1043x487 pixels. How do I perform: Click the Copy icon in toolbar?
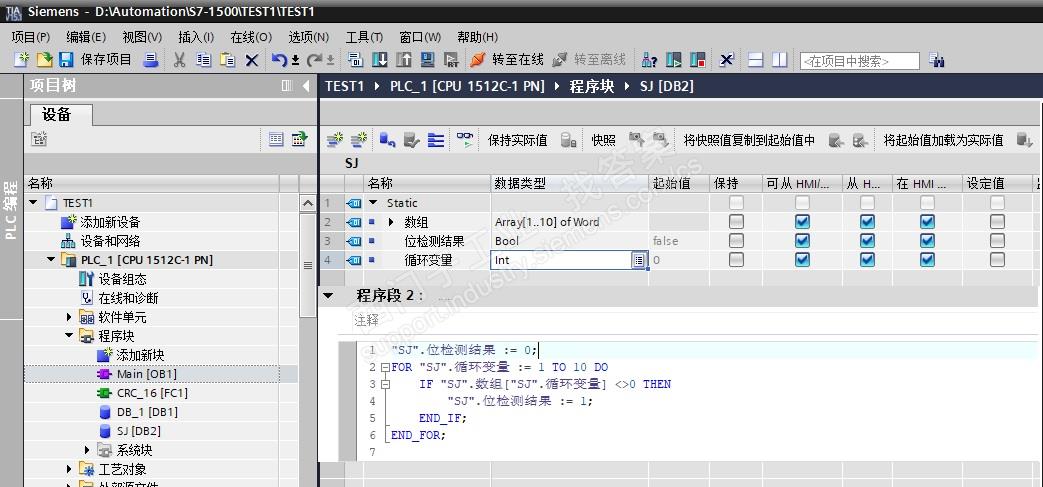point(204,60)
